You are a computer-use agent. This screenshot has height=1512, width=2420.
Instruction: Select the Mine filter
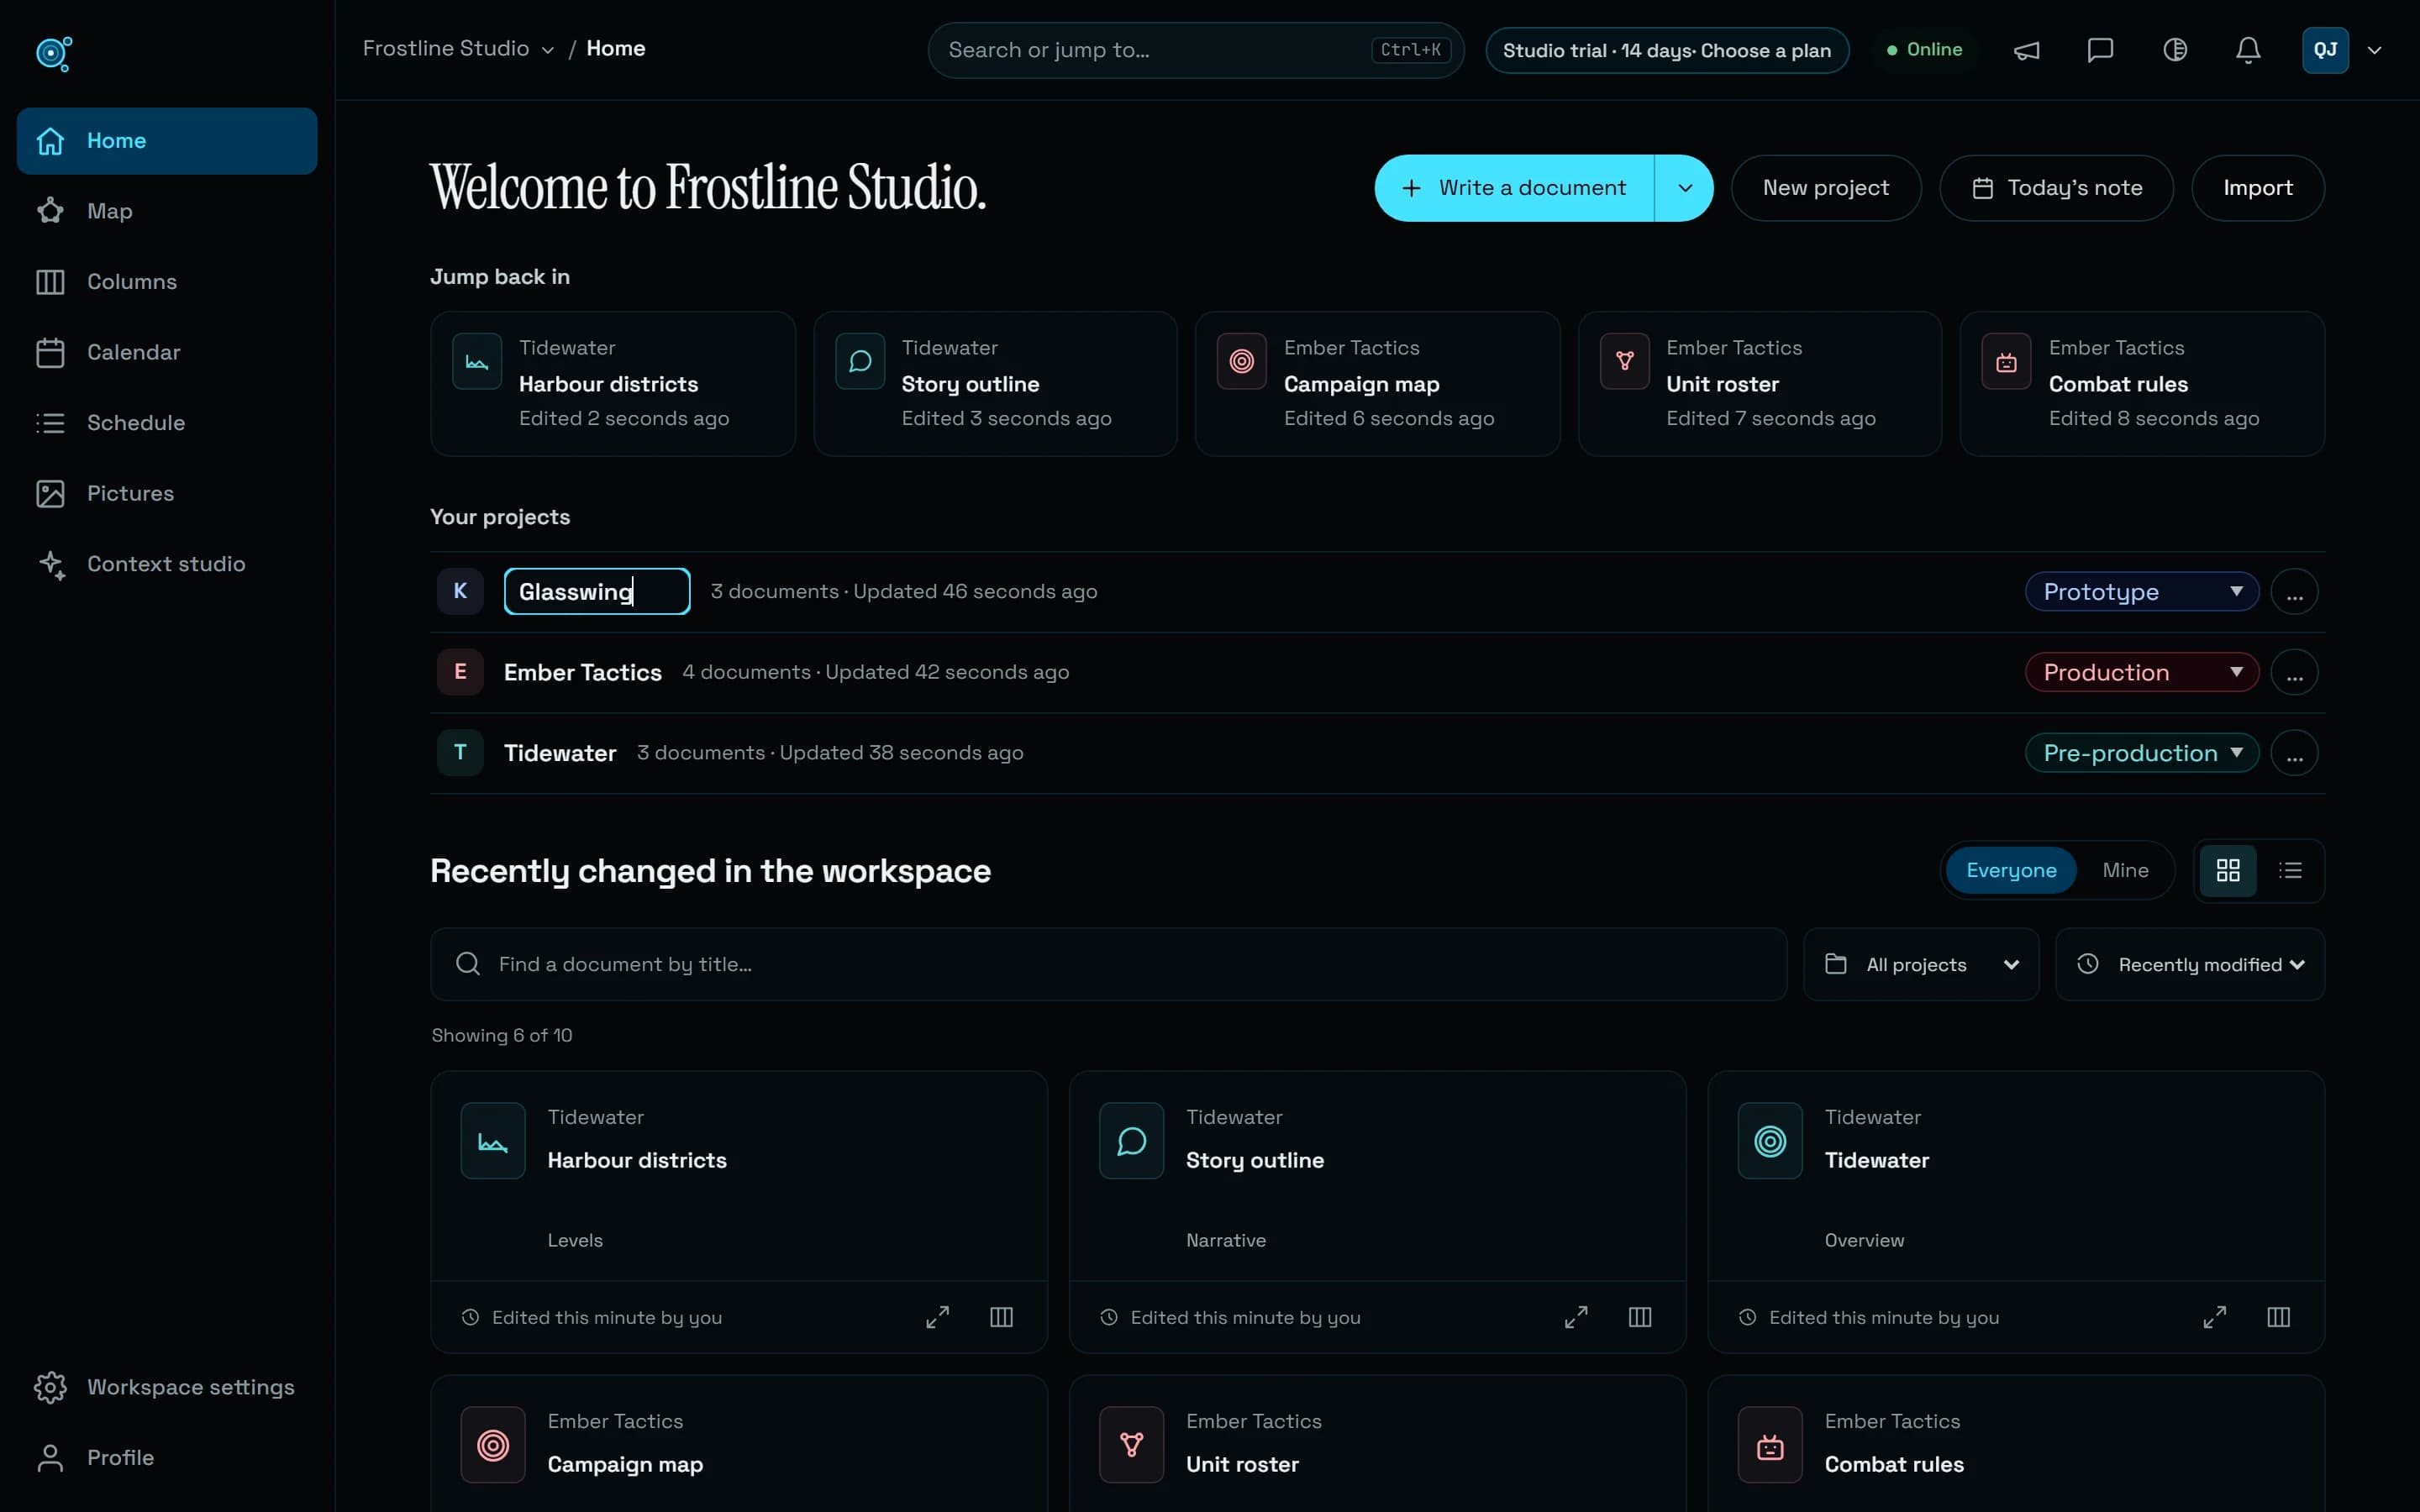click(x=2125, y=870)
